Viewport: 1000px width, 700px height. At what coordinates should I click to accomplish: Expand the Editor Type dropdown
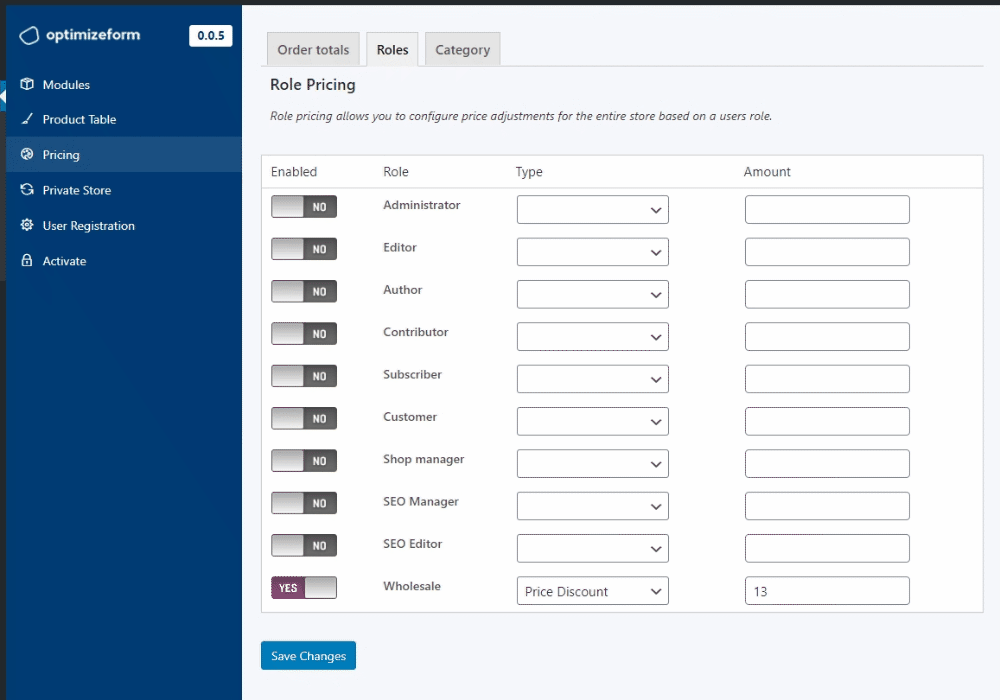tap(592, 252)
